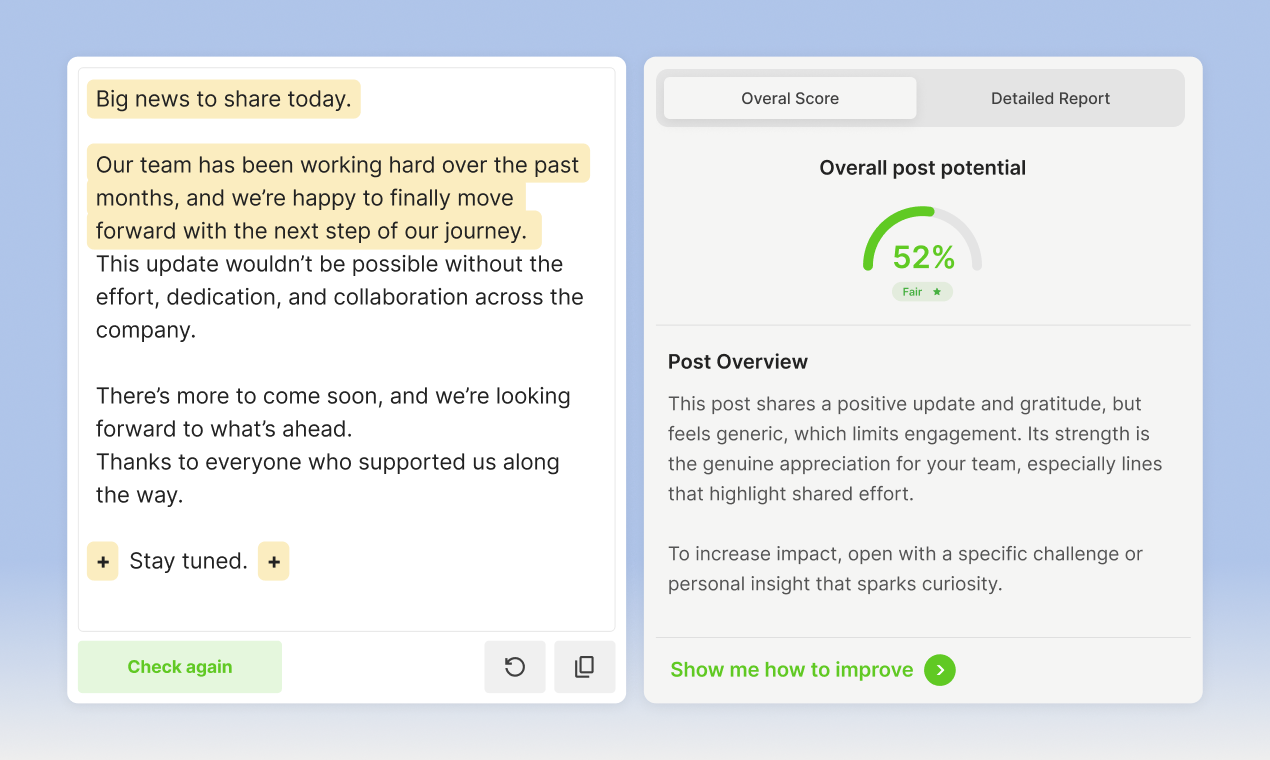Switch to the Detailed Report tab
This screenshot has height=760, width=1270.
[x=1050, y=98]
